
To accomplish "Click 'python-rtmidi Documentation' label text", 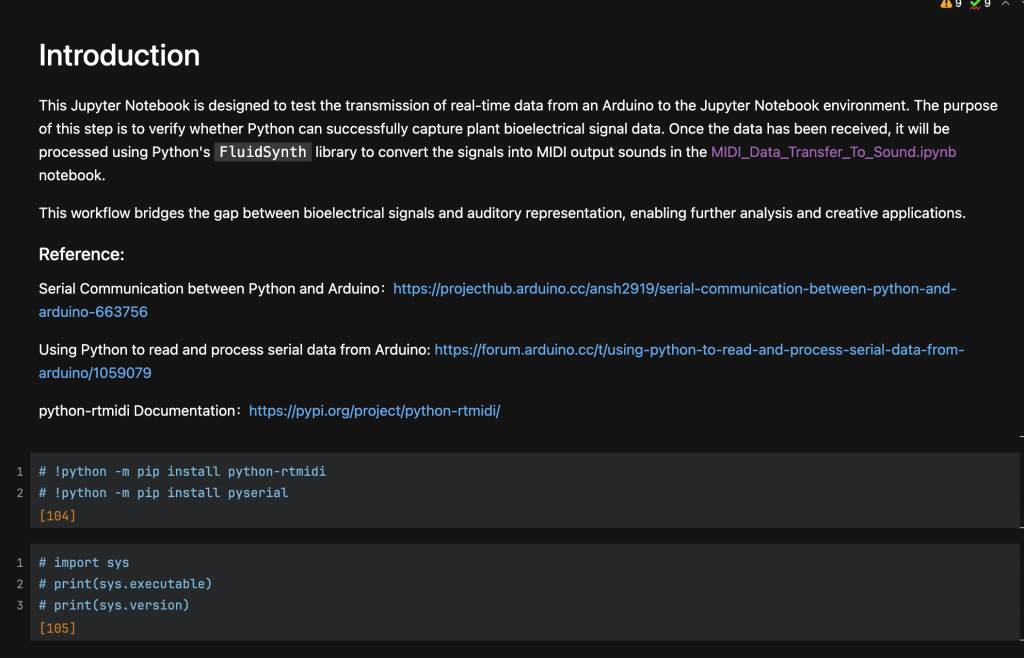I will click(136, 411).
